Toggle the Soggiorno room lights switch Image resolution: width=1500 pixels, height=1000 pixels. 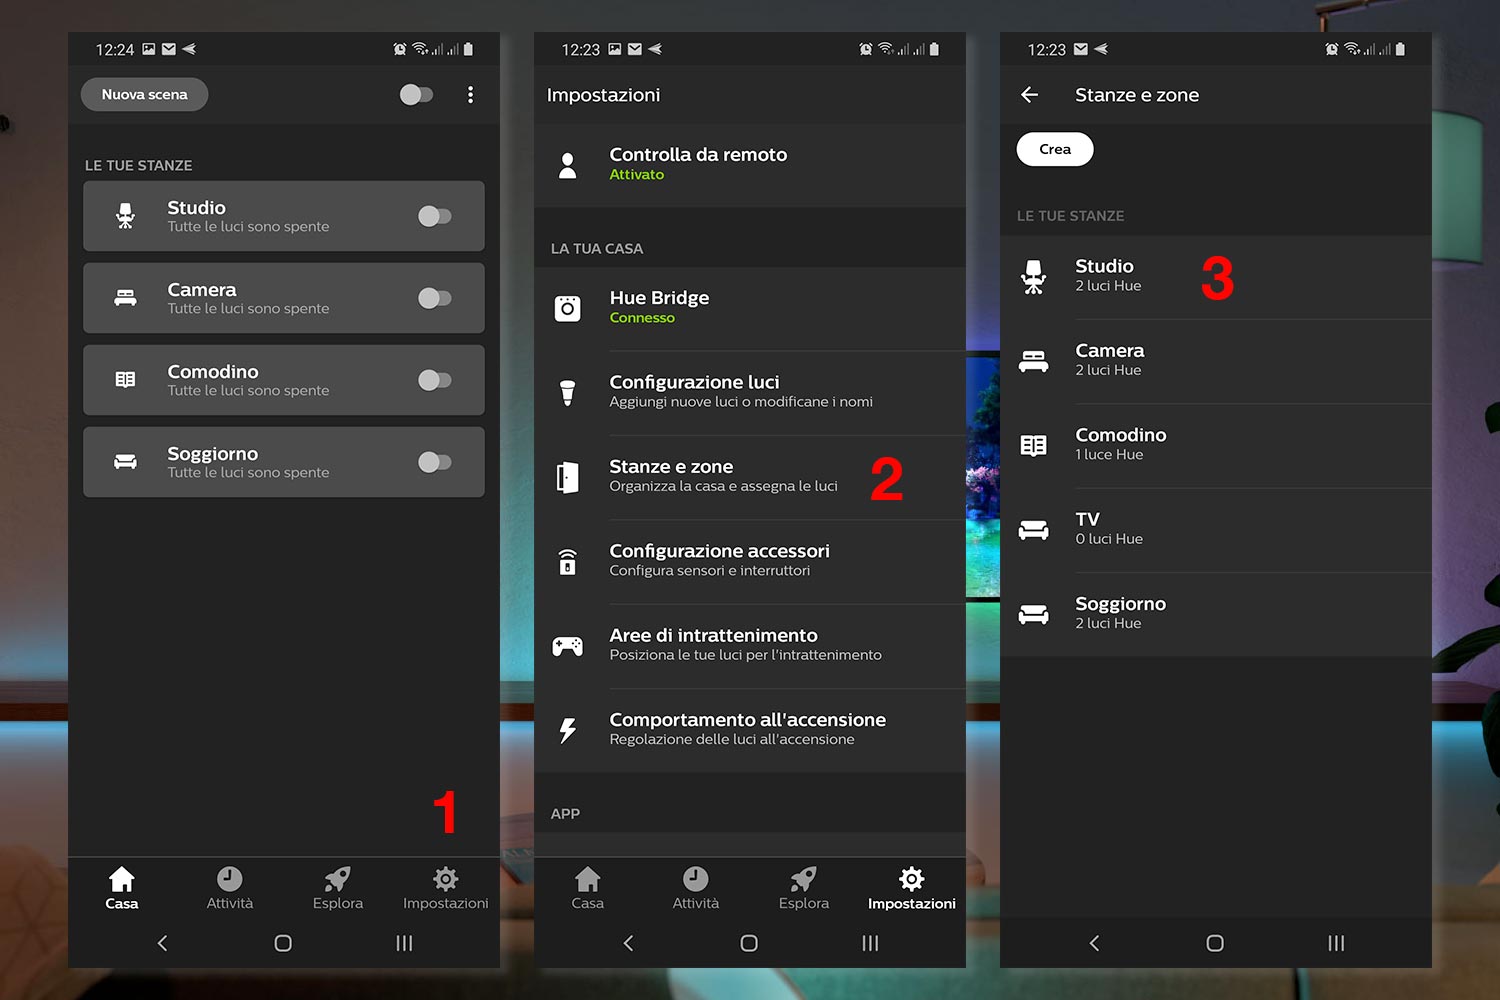[434, 462]
